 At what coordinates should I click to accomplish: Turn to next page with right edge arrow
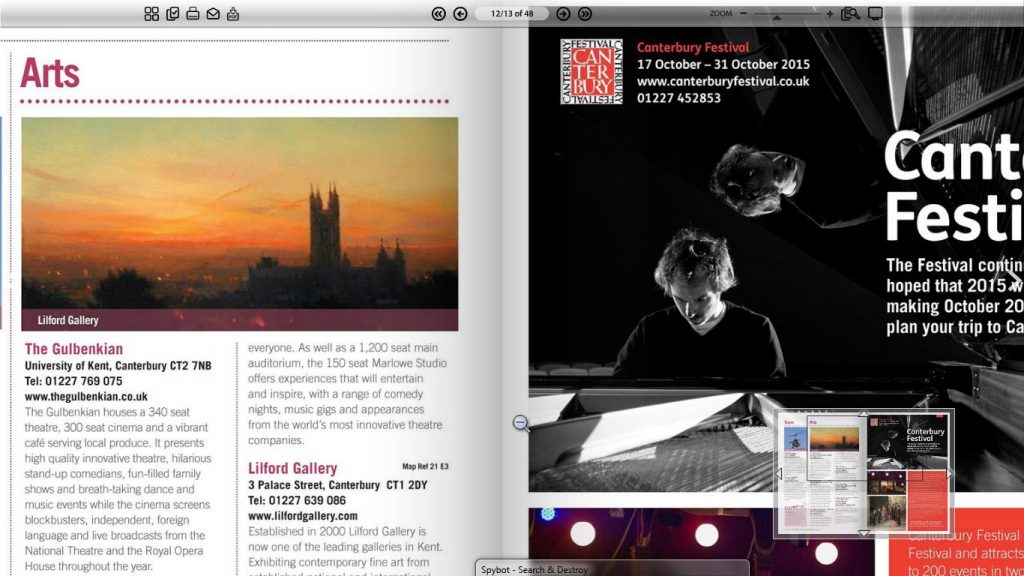(1014, 281)
